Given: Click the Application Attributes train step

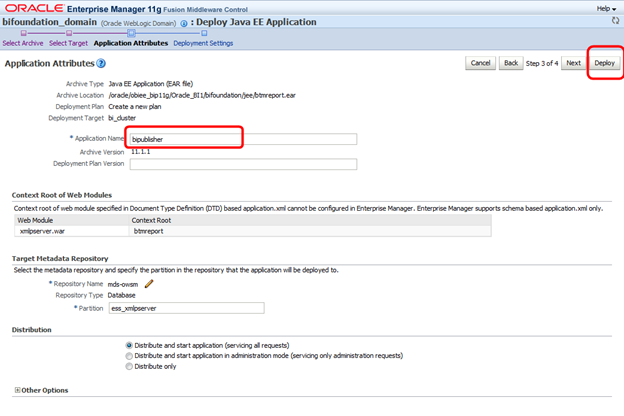Looking at the screenshot, I should (131, 43).
